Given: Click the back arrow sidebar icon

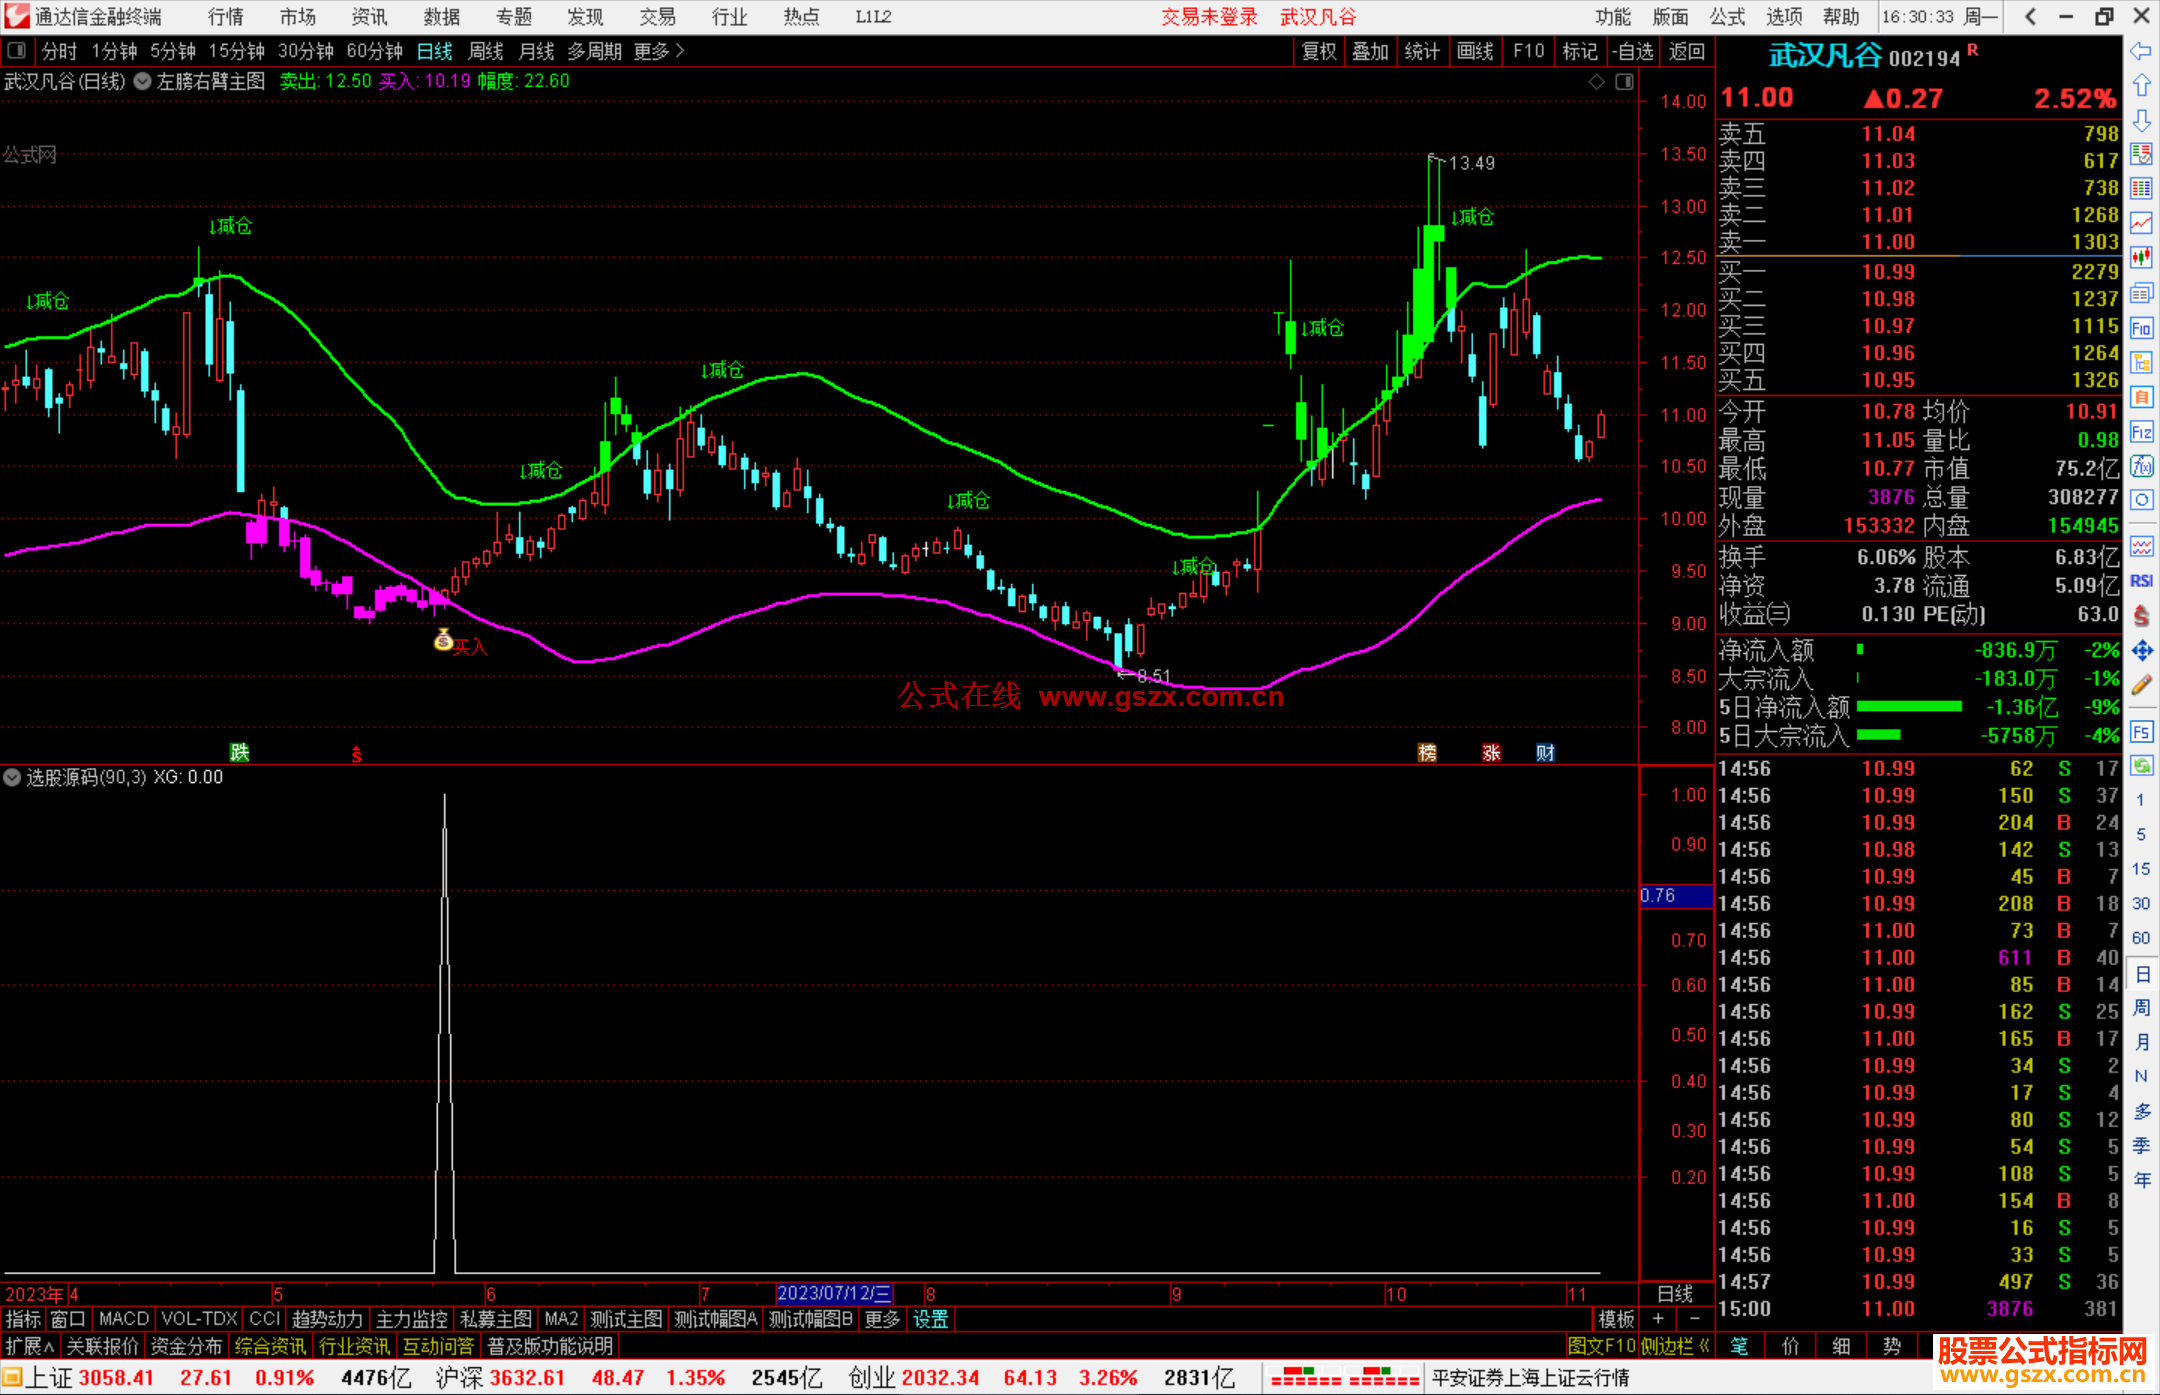Looking at the screenshot, I should pyautogui.click(x=2141, y=51).
